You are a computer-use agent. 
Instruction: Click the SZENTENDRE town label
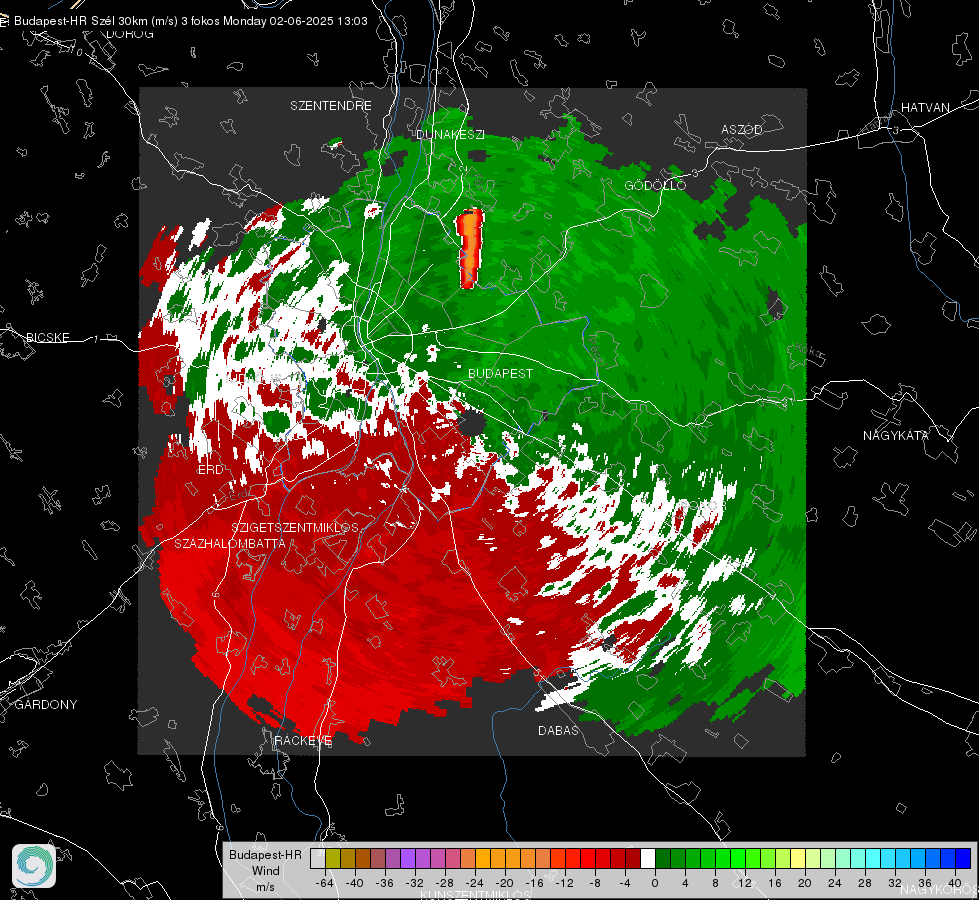coord(331,106)
